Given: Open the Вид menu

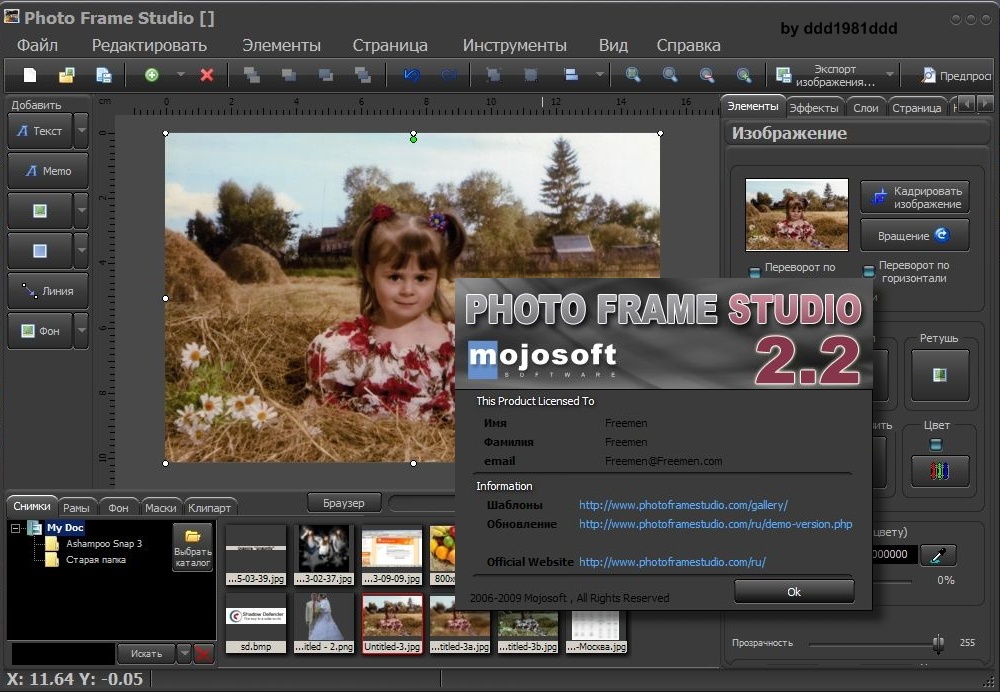Looking at the screenshot, I should [614, 45].
